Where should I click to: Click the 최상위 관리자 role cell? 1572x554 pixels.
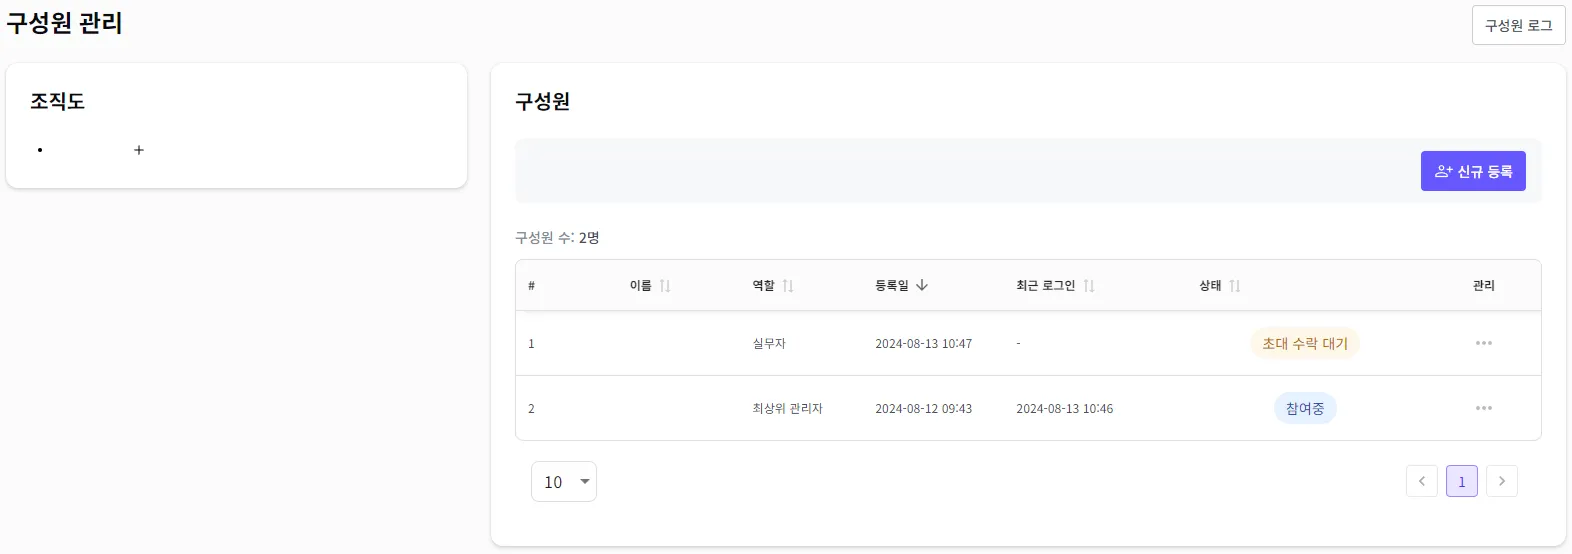787,408
